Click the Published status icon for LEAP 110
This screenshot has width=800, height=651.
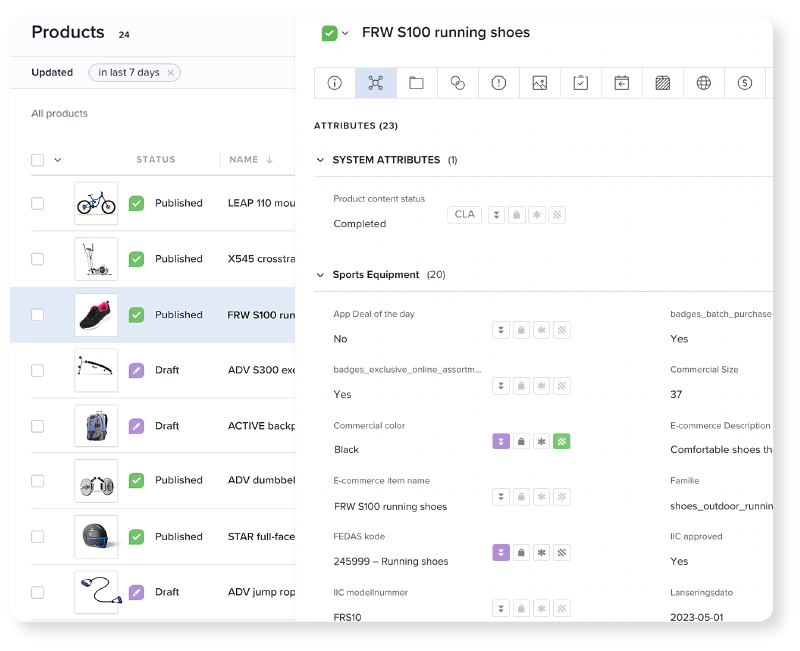136,203
